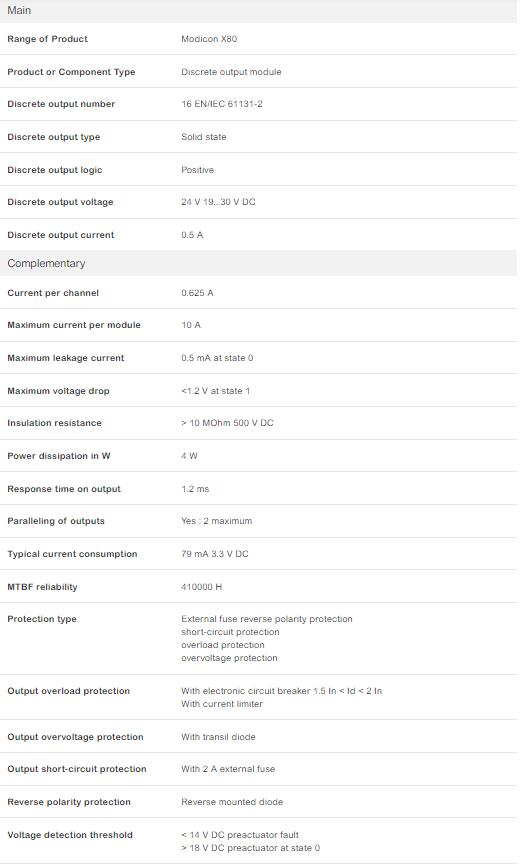
Task: Select the Discrete output type row label
Action: (x=54, y=137)
